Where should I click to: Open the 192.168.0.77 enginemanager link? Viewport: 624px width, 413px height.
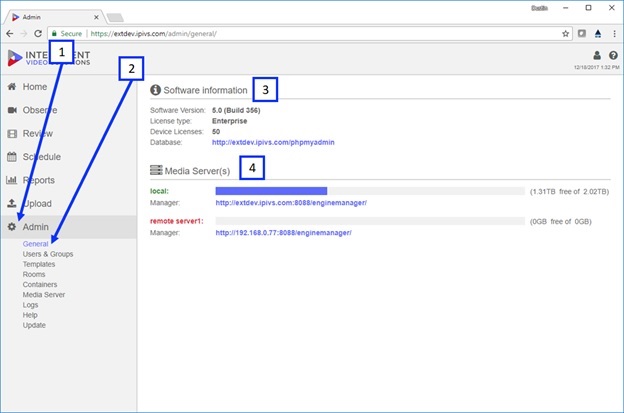pyautogui.click(x=283, y=233)
